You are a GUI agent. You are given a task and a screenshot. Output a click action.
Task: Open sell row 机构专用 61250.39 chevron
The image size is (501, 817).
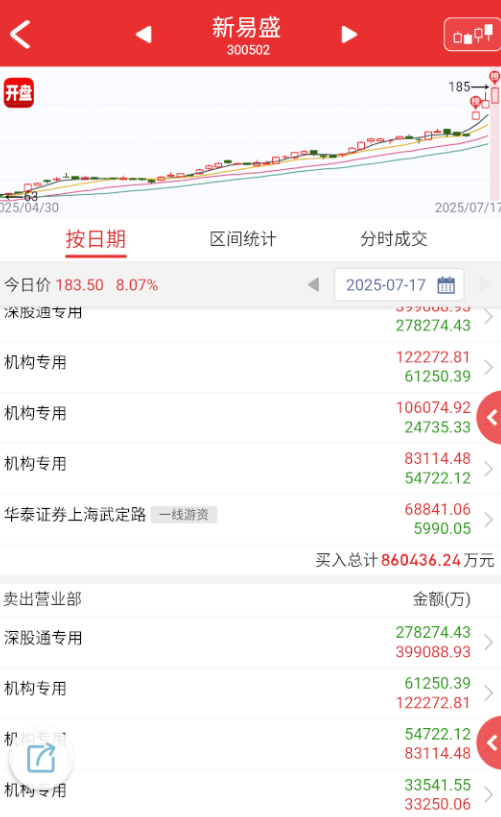point(489,693)
